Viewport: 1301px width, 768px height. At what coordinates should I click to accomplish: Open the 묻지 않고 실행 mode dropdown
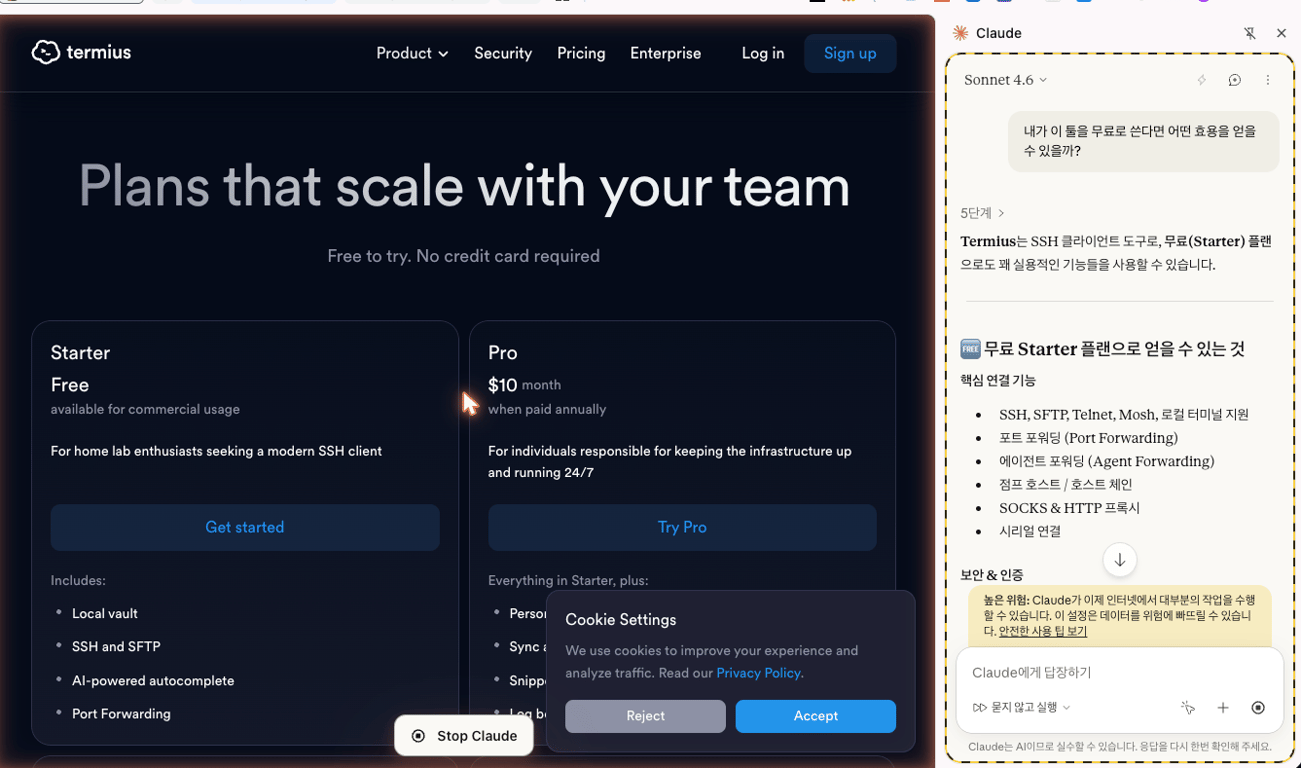(x=1021, y=708)
